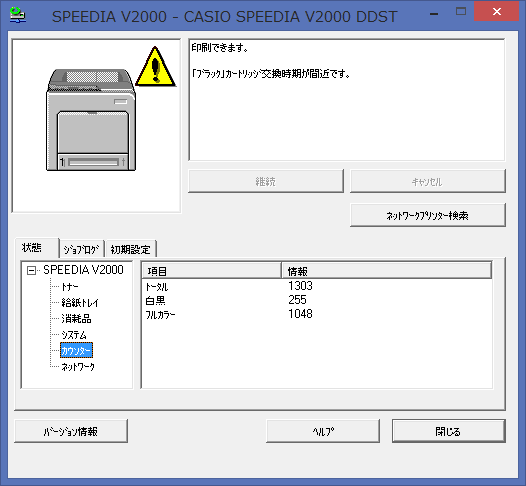The image size is (526, 486).
Task: Select カウンター in the status tree
Action: click(x=76, y=350)
